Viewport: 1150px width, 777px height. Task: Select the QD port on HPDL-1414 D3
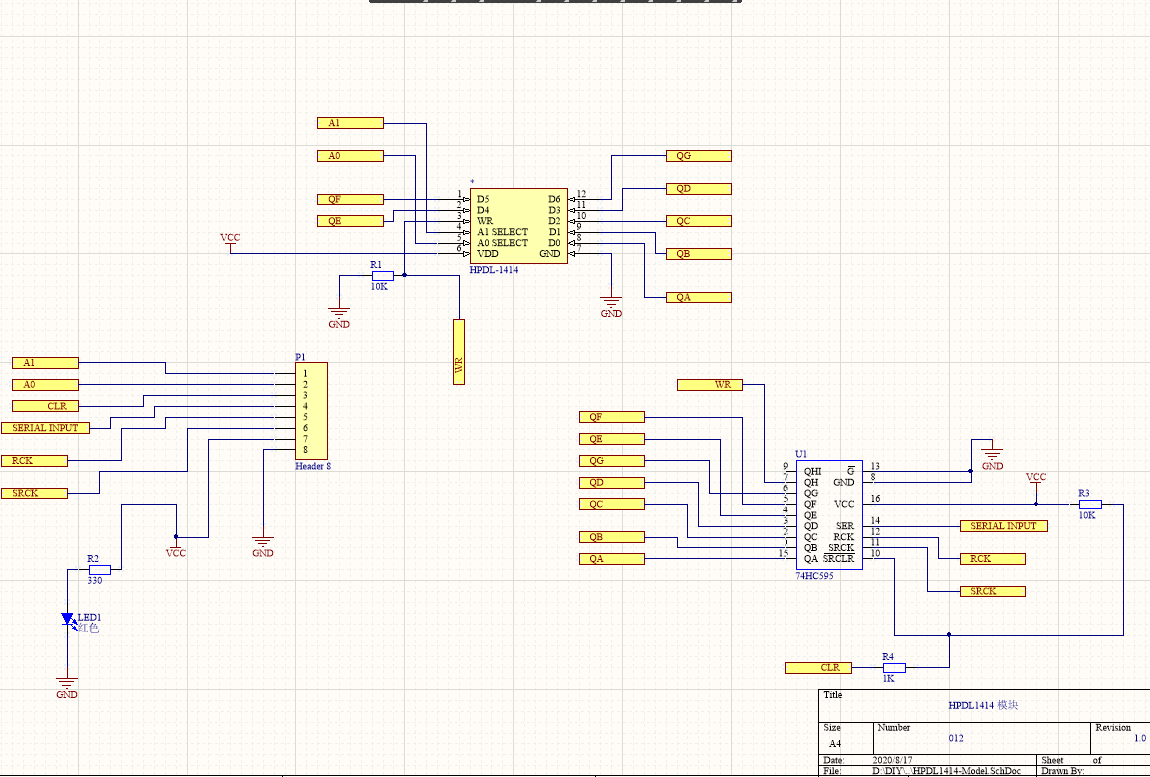tap(699, 189)
